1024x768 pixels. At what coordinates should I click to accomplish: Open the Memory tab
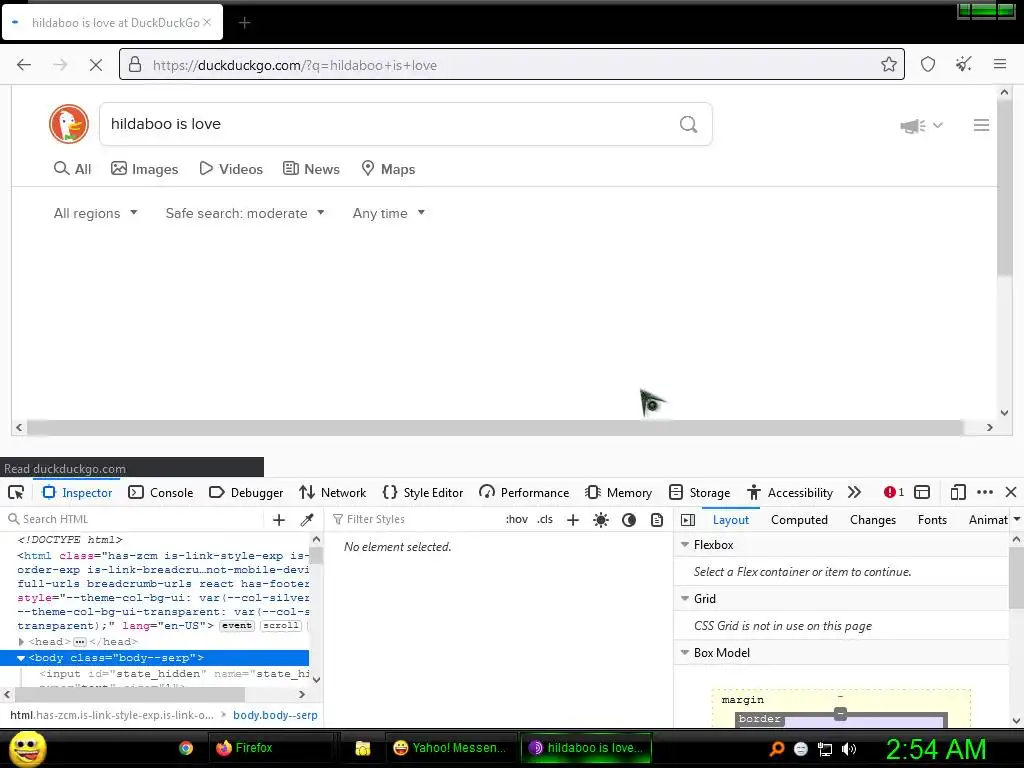pyautogui.click(x=618, y=492)
